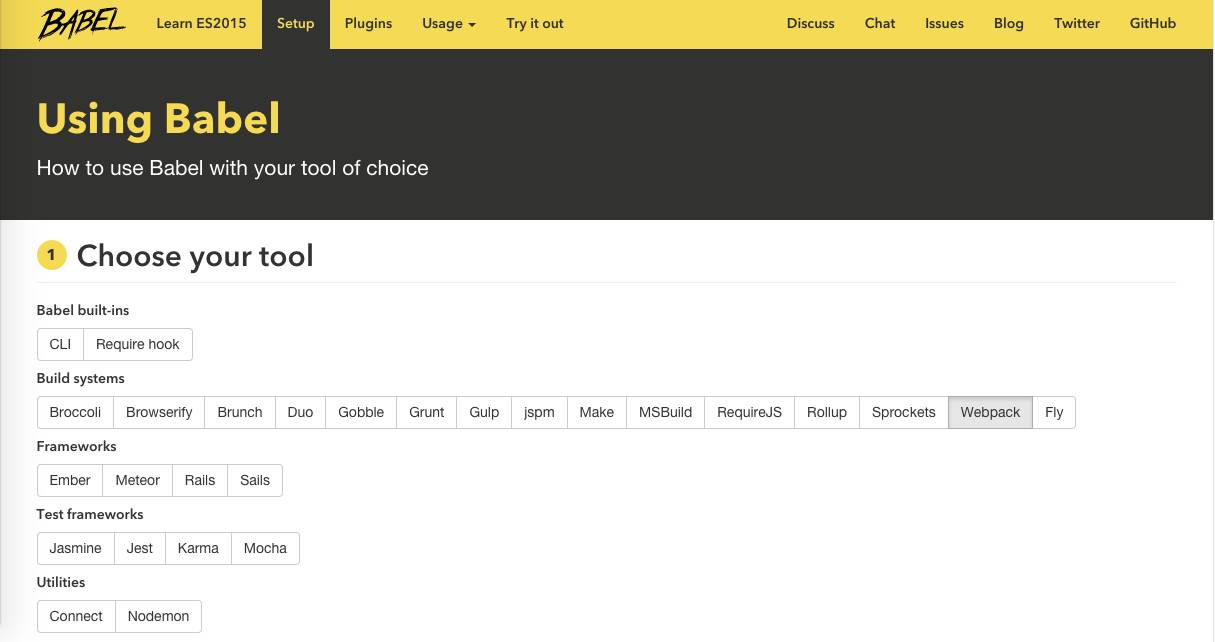Screen dimensions: 1215x642
Task: Expand the Usage dropdown menu
Action: (x=449, y=23)
